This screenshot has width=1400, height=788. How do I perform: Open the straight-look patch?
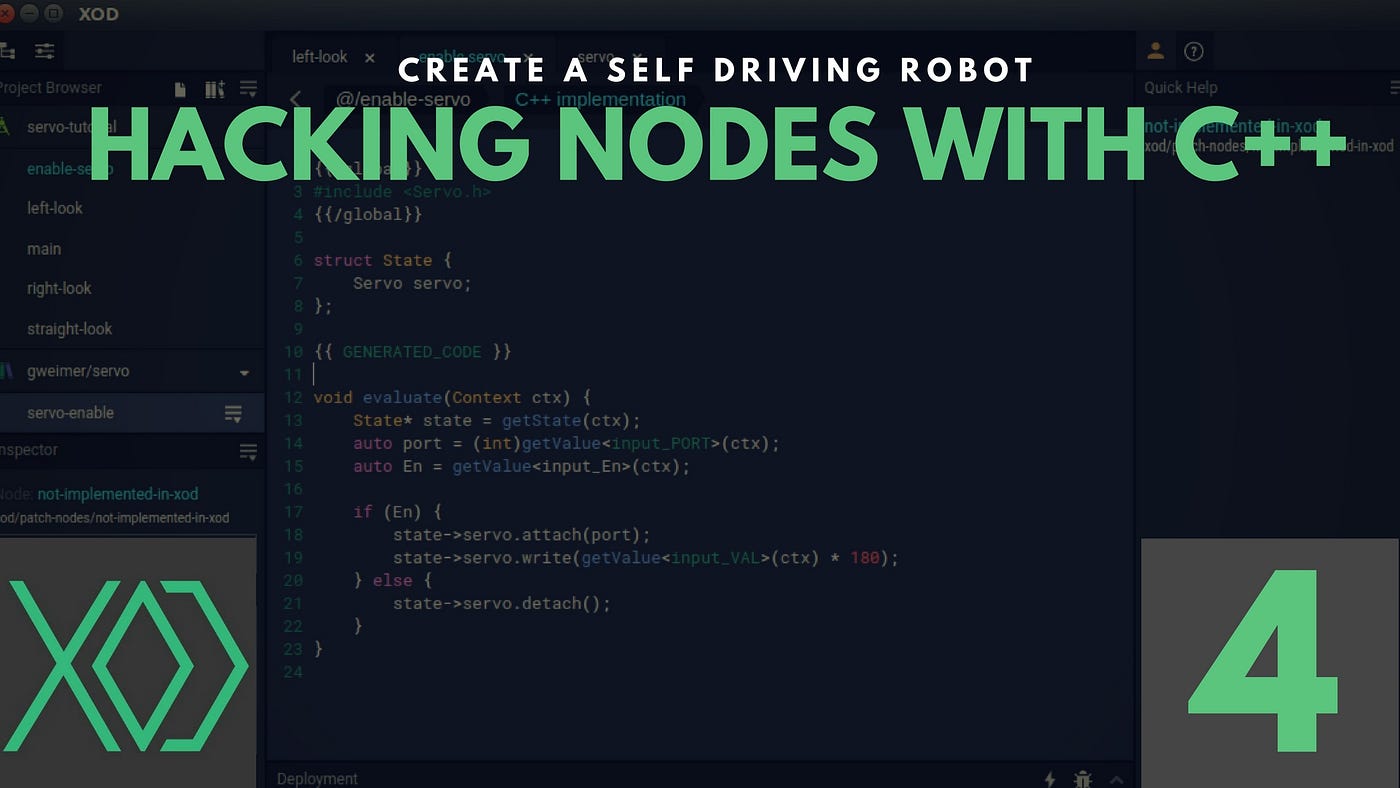point(70,329)
